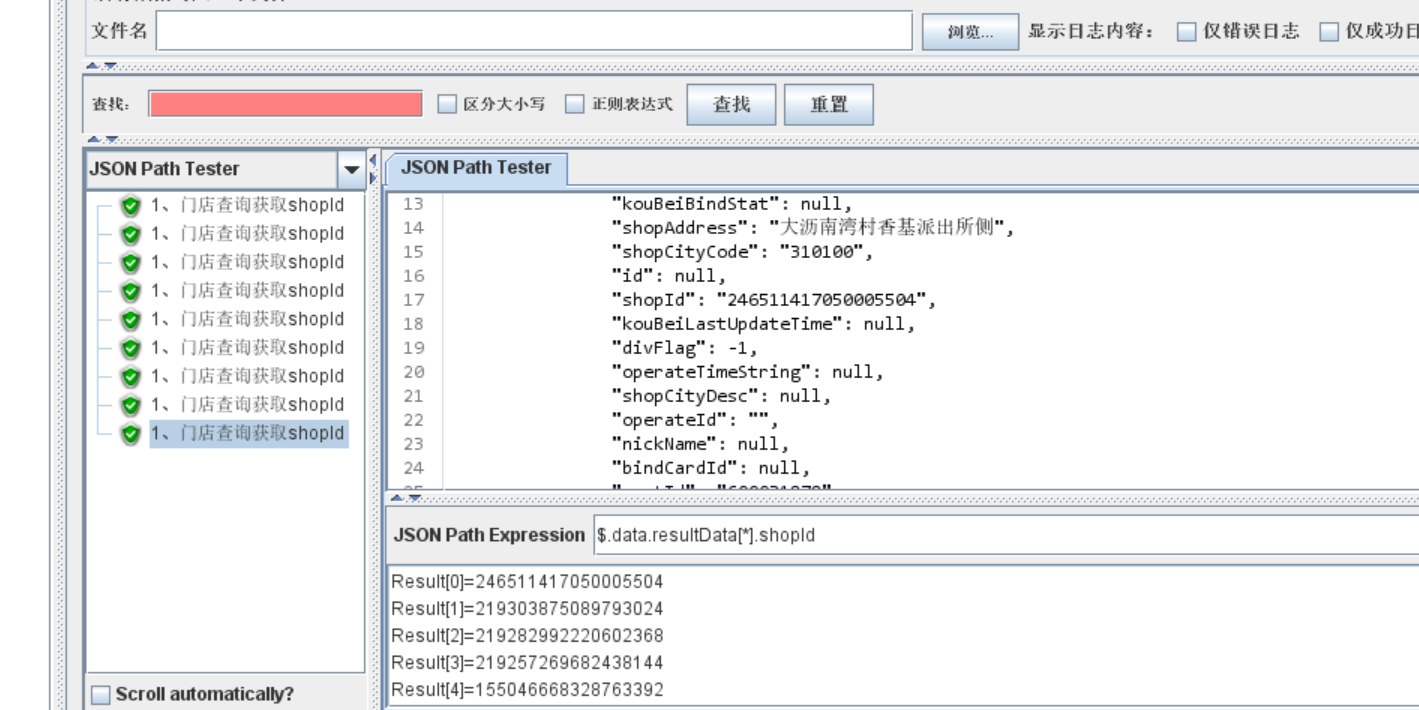Switch to the JSON Path Tester tab
1419x710 pixels.
(x=476, y=168)
